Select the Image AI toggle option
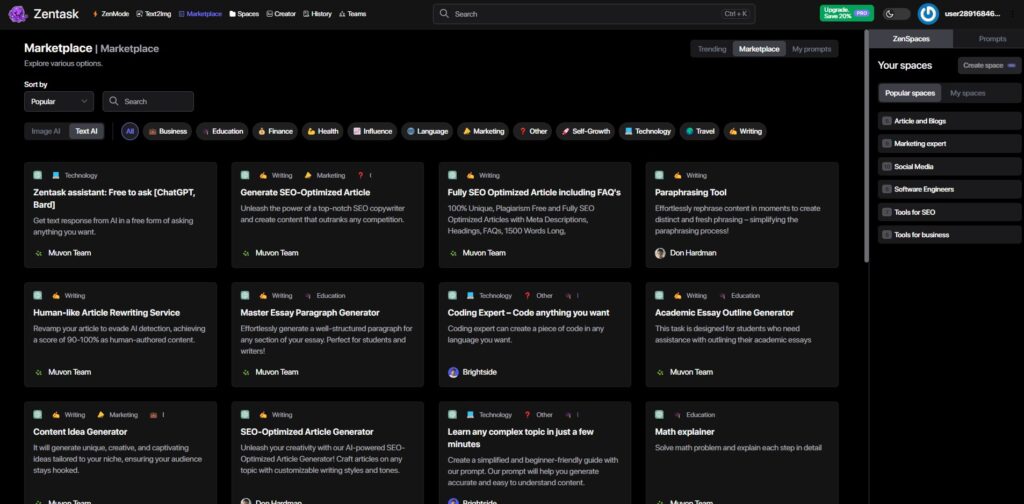1024x504 pixels. pyautogui.click(x=46, y=131)
